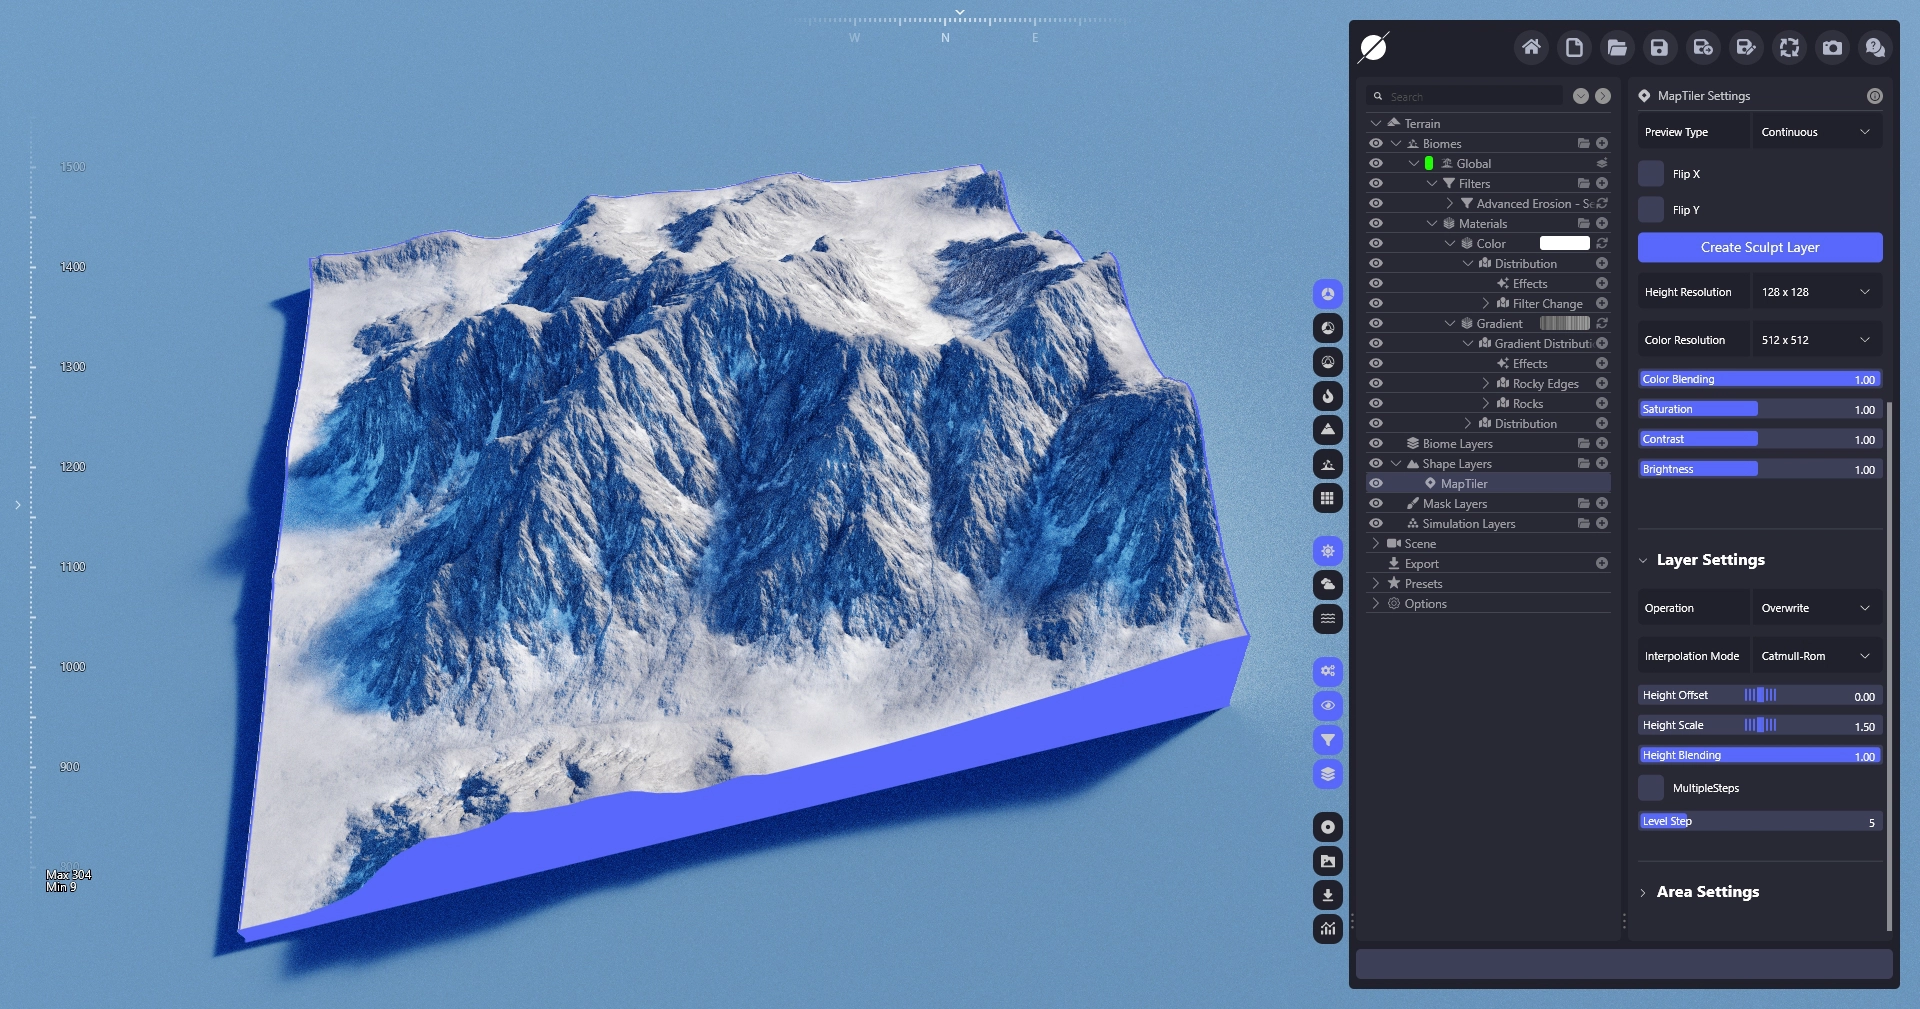Enable the MultipleSteps checkbox

(1651, 788)
